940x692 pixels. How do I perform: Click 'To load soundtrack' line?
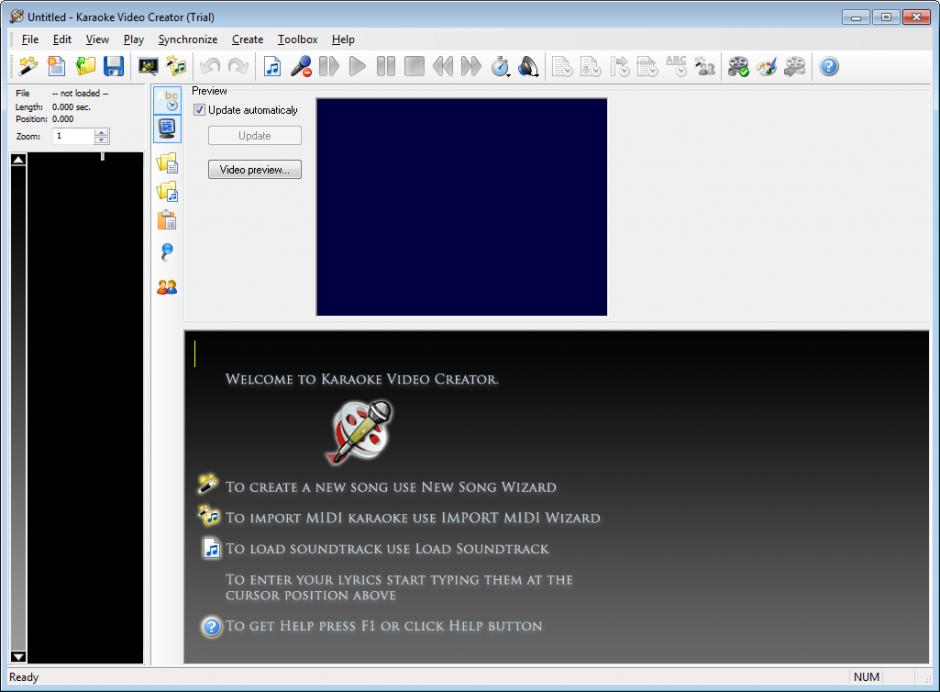click(x=387, y=549)
